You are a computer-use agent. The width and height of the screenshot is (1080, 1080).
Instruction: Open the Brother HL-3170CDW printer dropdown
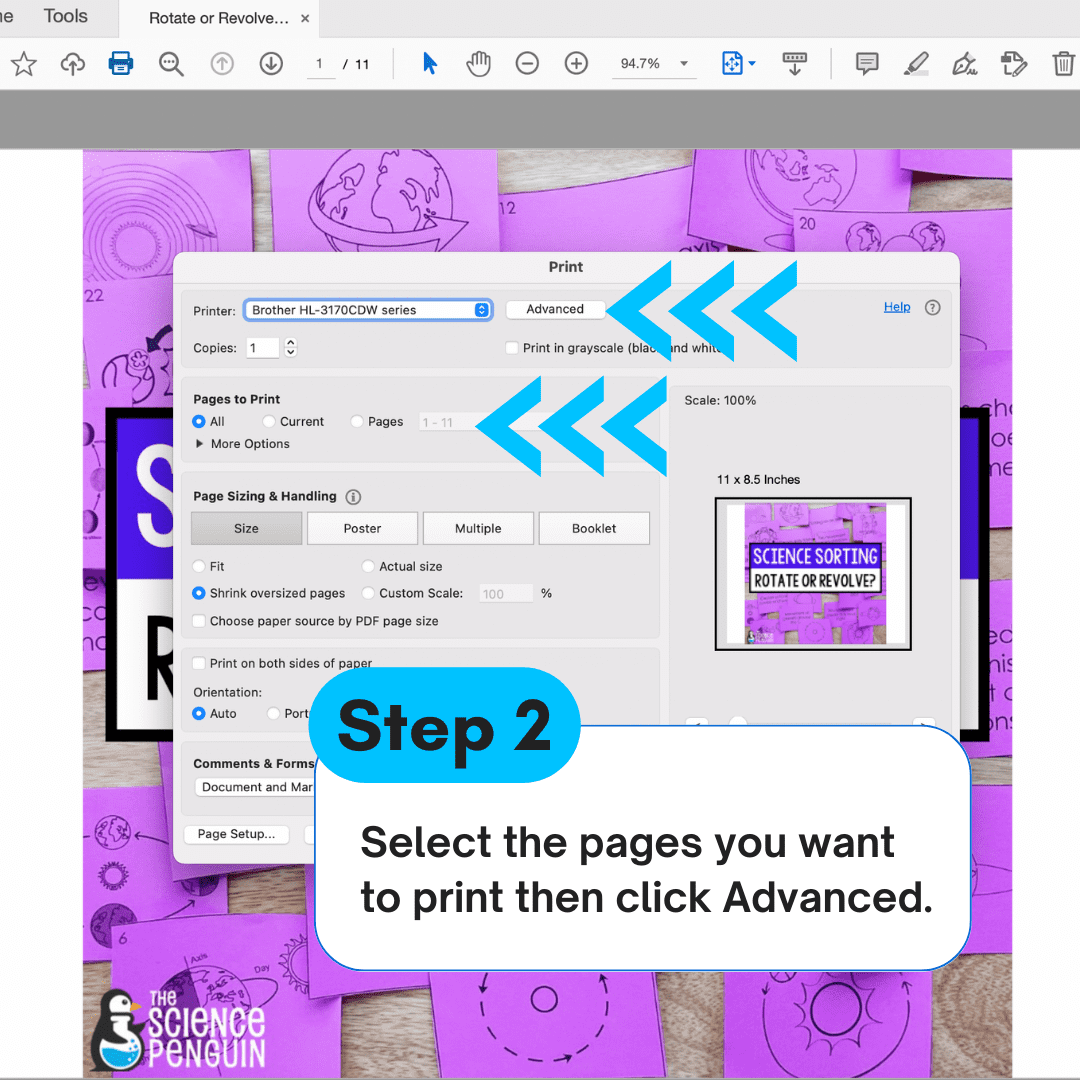point(368,310)
